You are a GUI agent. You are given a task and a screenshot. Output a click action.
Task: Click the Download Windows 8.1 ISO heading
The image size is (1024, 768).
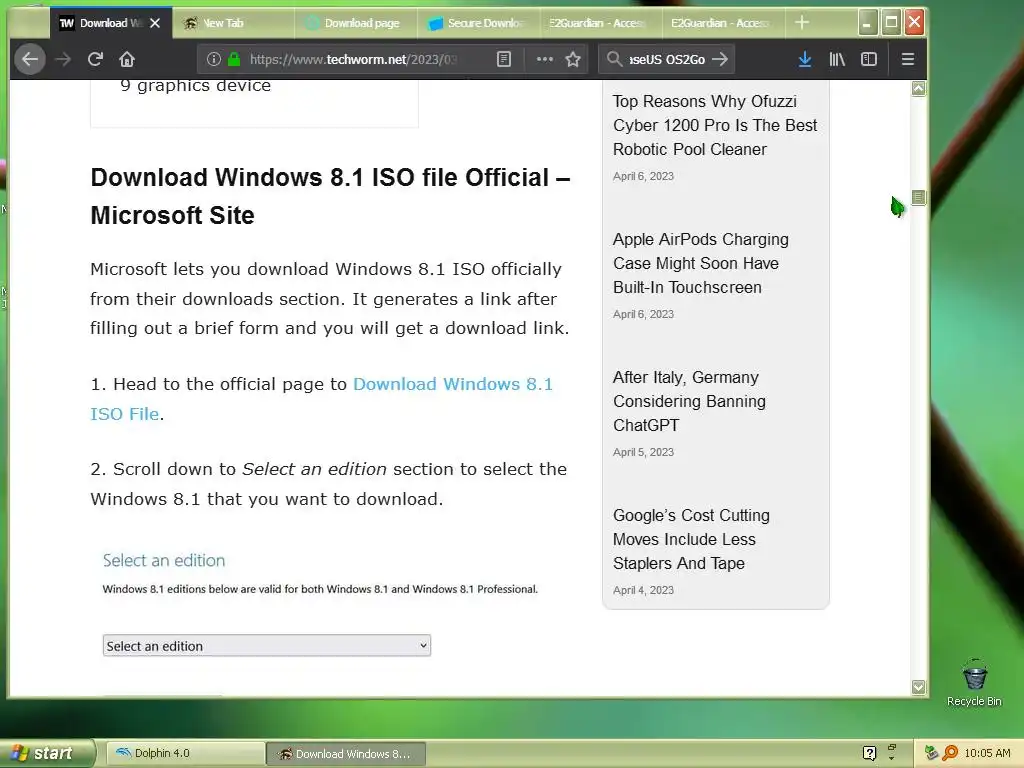[x=330, y=196]
